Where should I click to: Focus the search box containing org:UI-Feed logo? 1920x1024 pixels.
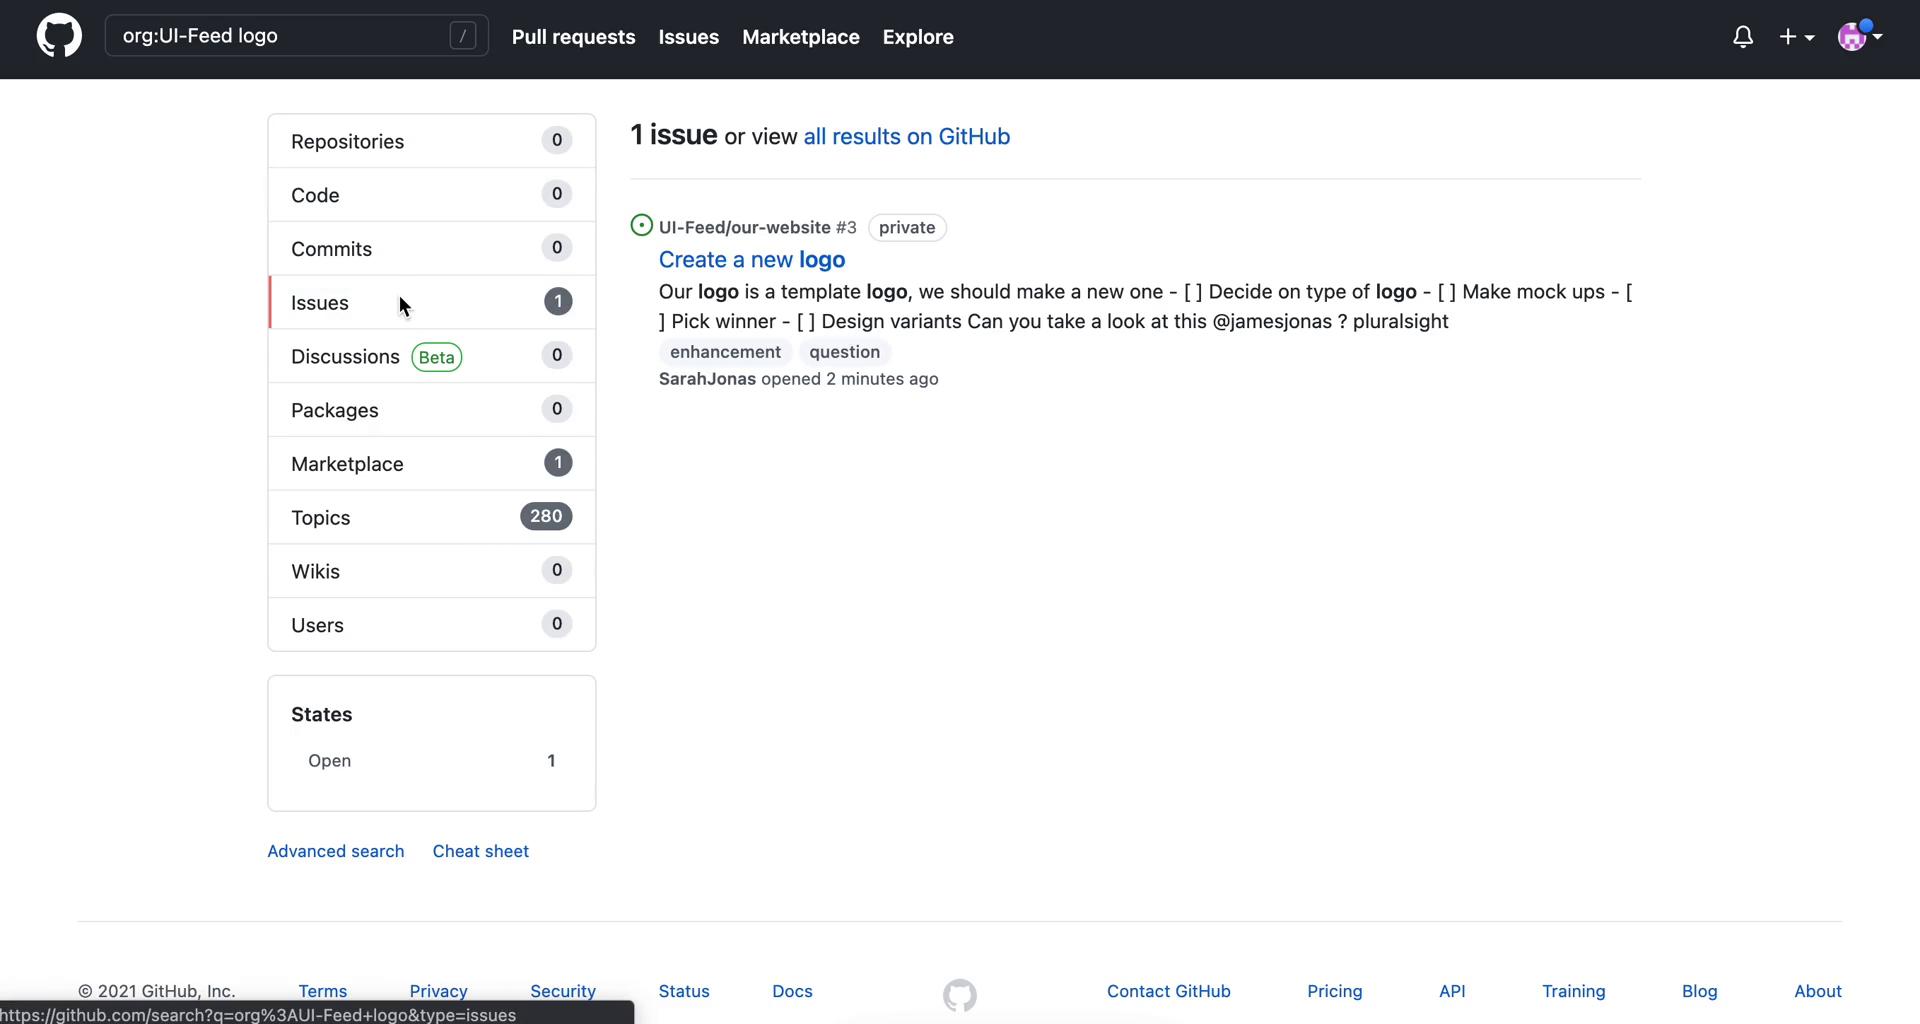click(x=297, y=36)
